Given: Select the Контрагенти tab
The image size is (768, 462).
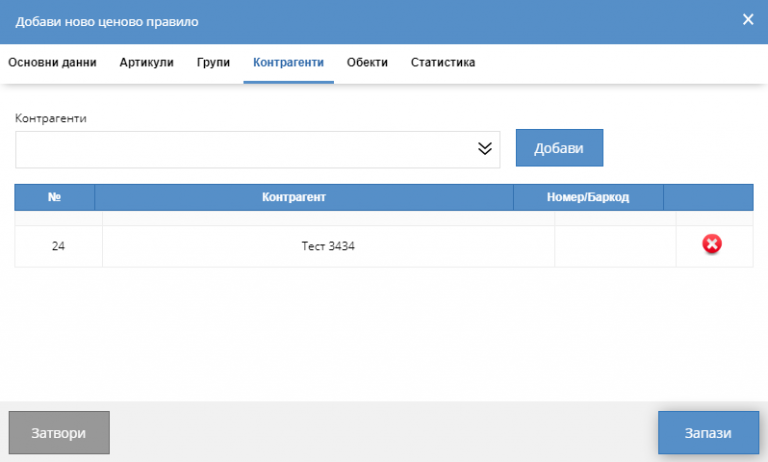Looking at the screenshot, I should [x=288, y=62].
